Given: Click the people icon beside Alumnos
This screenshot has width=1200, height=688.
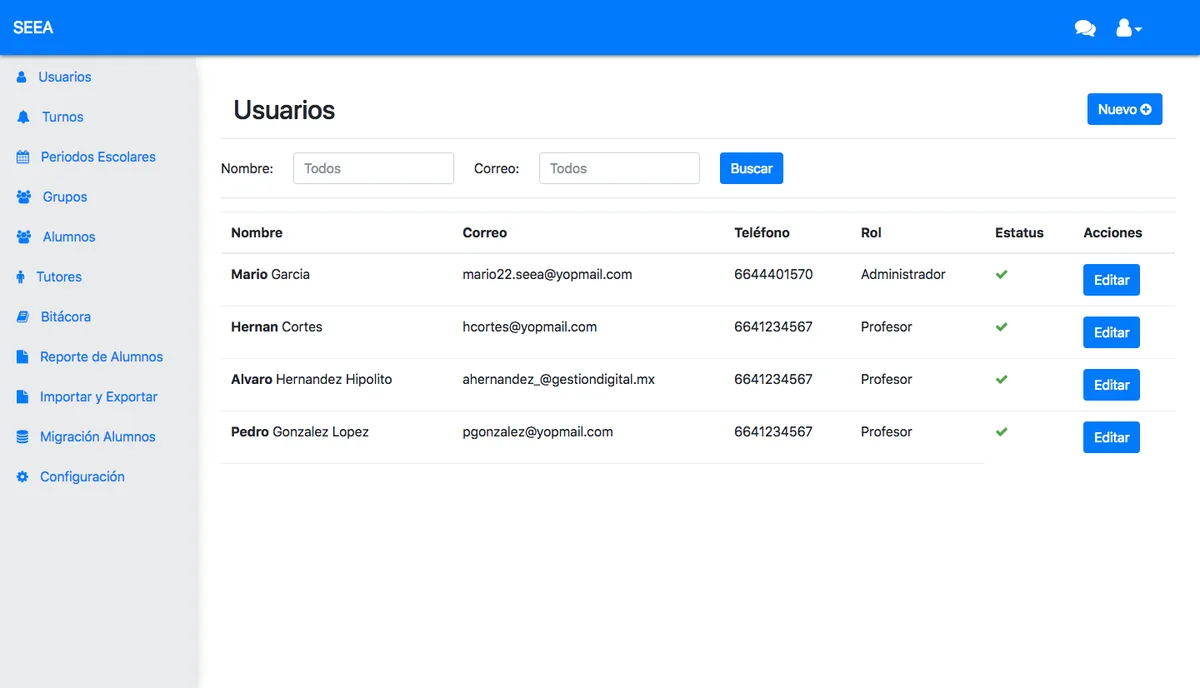Looking at the screenshot, I should pos(24,237).
